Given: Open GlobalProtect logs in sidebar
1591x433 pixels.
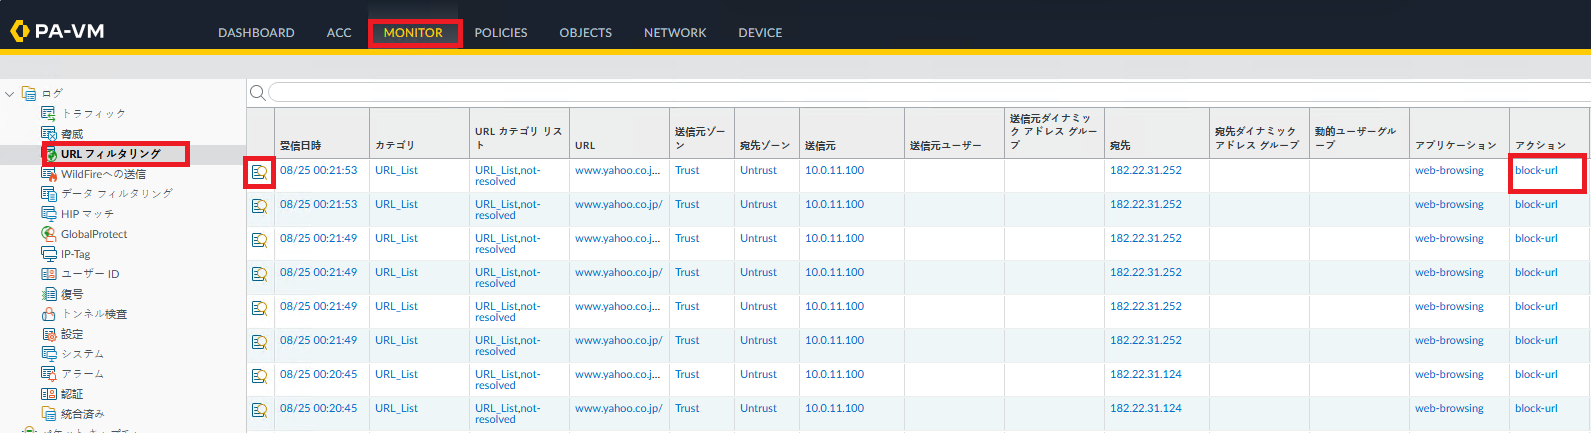Looking at the screenshot, I should 93,234.
